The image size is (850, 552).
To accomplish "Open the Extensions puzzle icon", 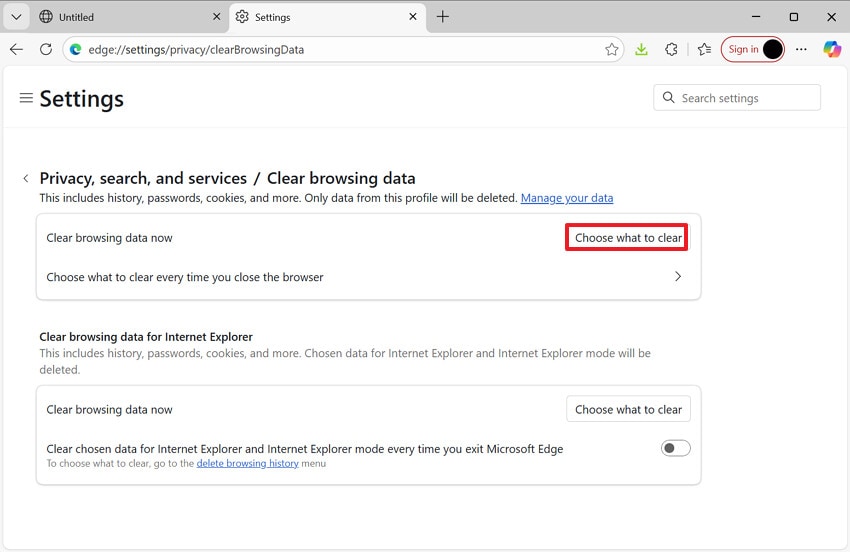I will pyautogui.click(x=672, y=49).
